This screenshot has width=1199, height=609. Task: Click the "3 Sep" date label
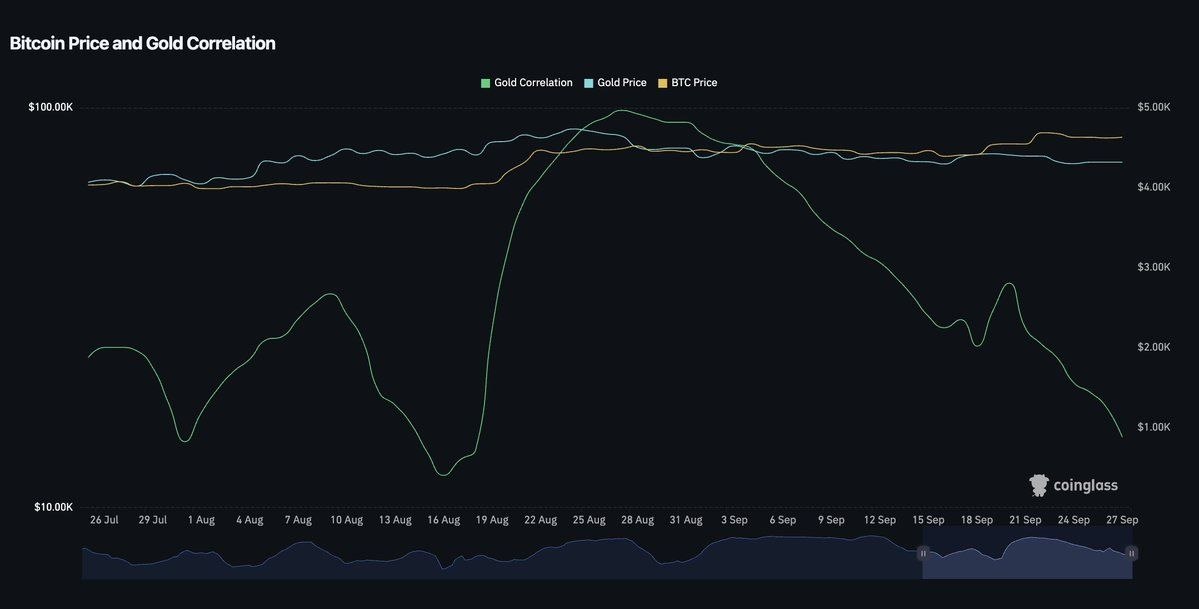734,520
